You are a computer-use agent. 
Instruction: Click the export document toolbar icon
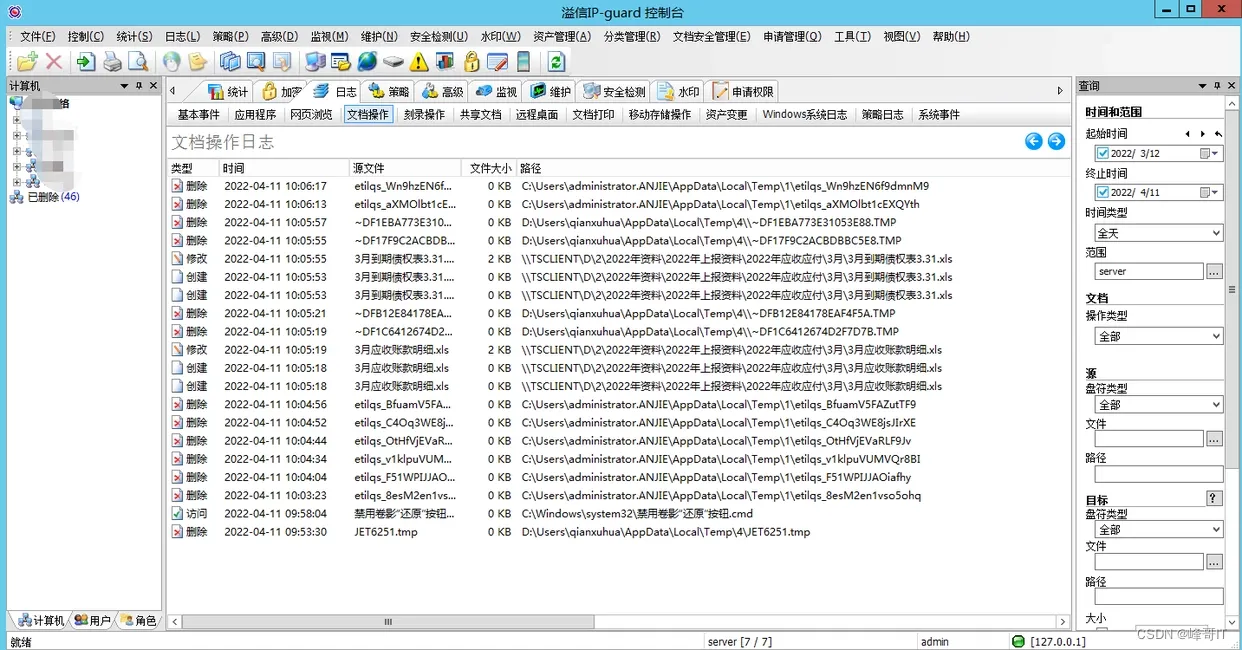[x=86, y=61]
